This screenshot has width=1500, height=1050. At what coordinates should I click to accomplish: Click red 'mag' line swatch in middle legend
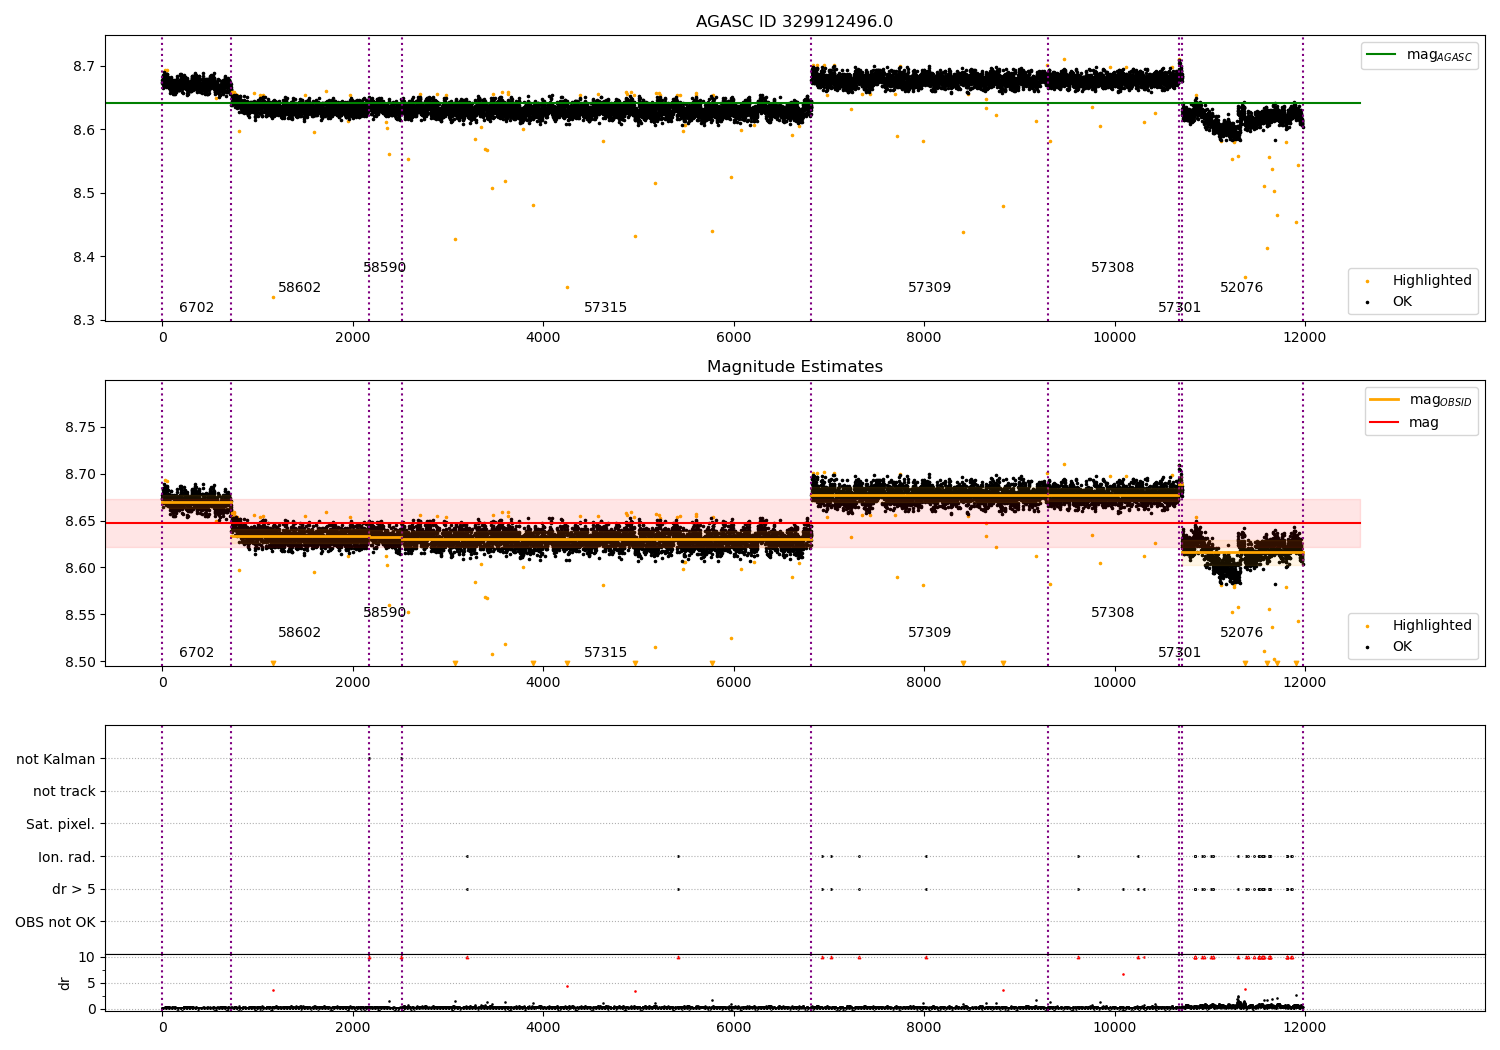[1385, 422]
